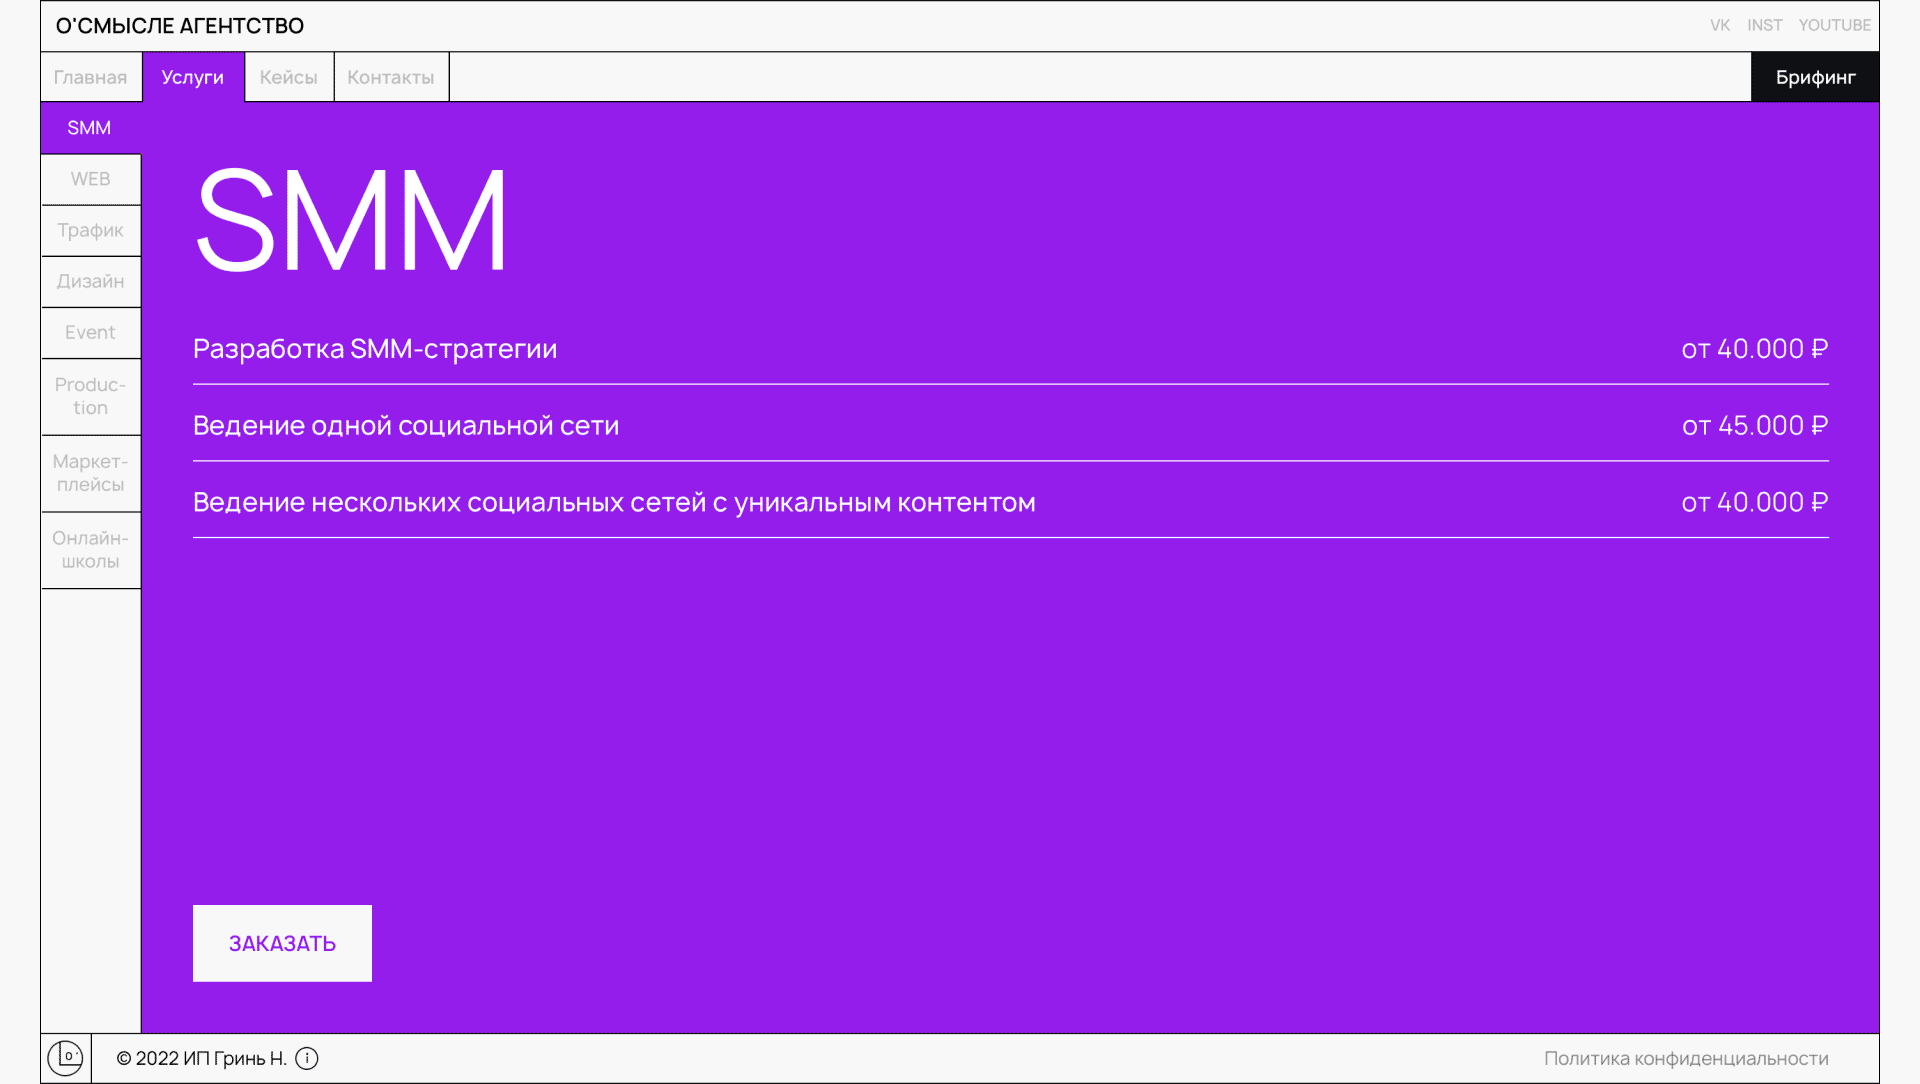Open Политика конфиденциальности link
Screen dimensions: 1920x1084
(1685, 1058)
